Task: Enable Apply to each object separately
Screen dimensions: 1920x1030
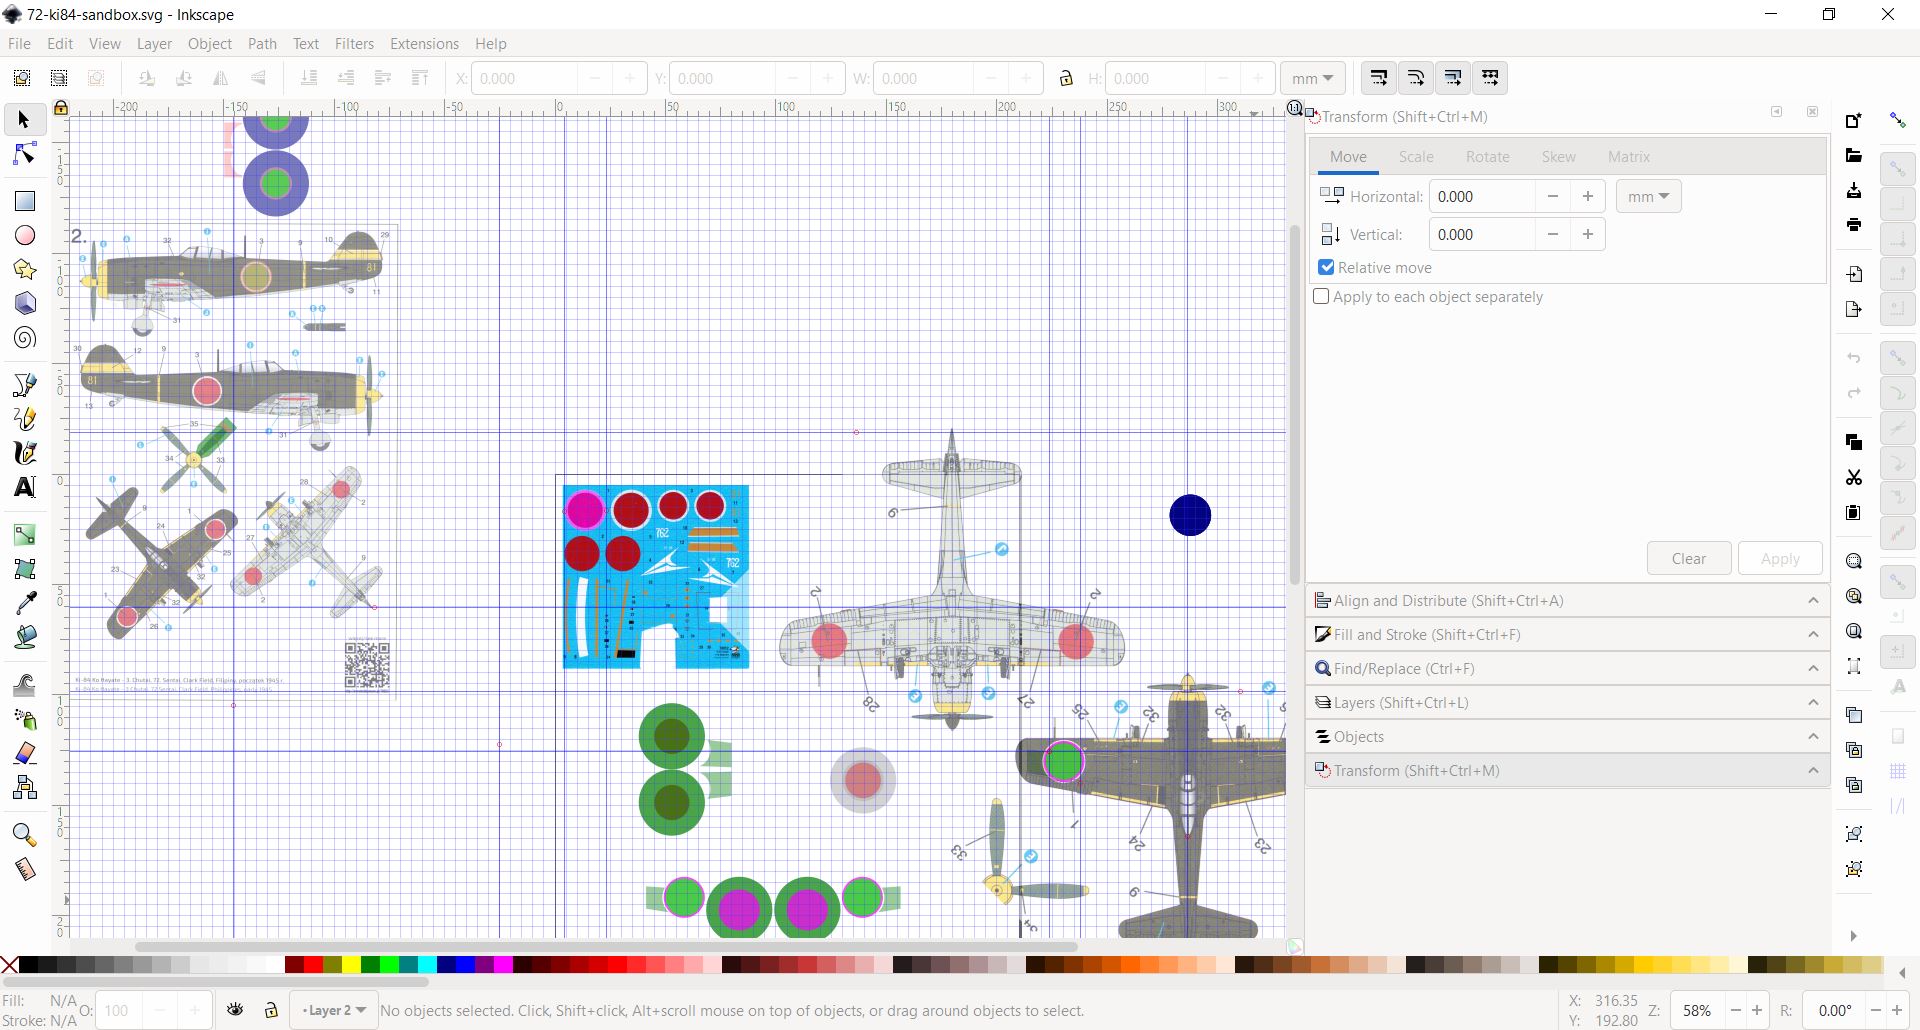Action: (1321, 297)
